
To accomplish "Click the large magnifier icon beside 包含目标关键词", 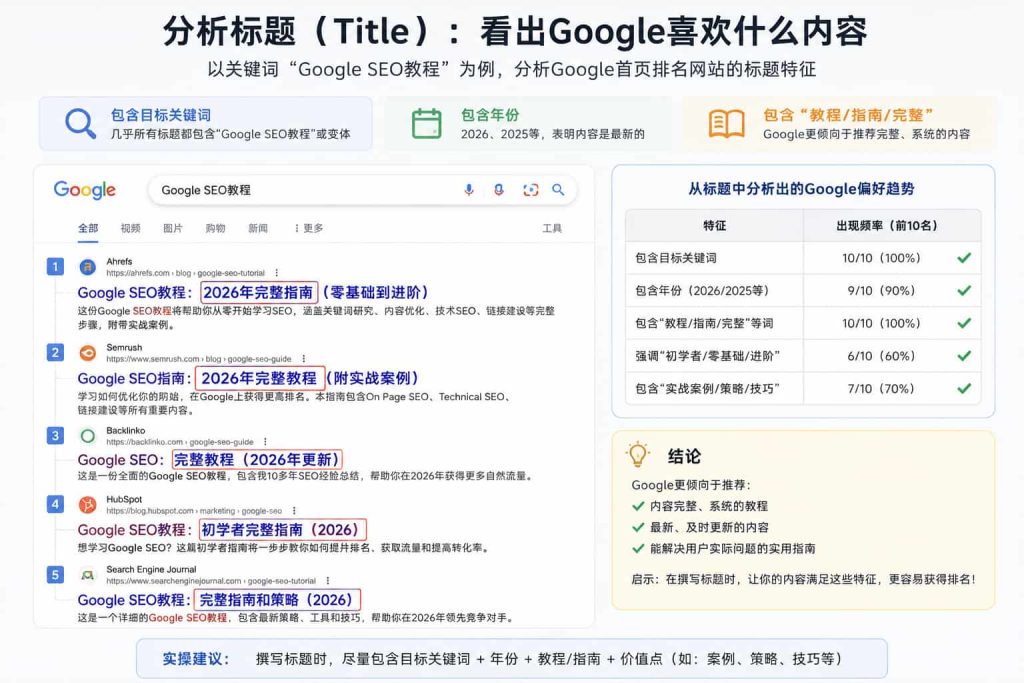I will pos(80,123).
